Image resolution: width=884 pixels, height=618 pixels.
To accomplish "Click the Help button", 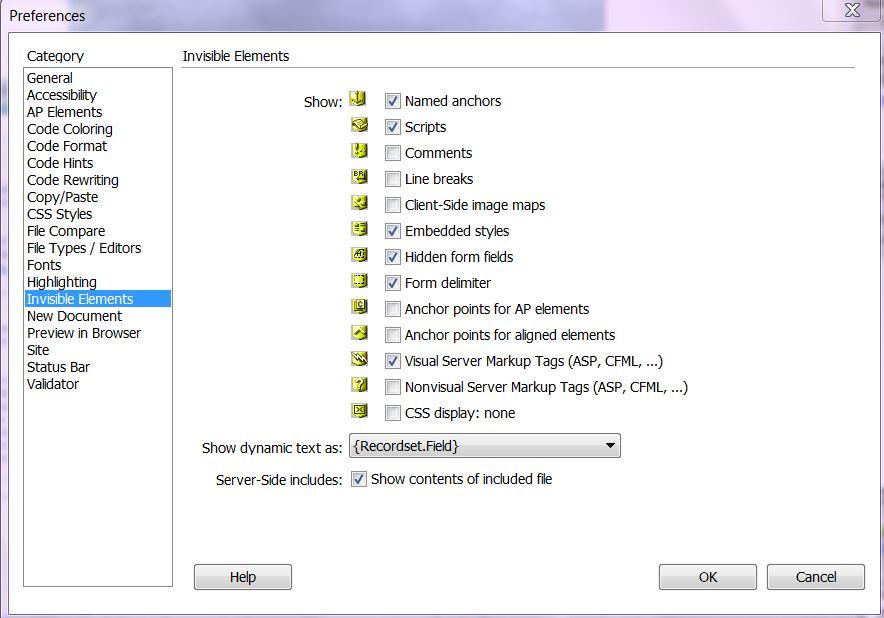I will [243, 577].
